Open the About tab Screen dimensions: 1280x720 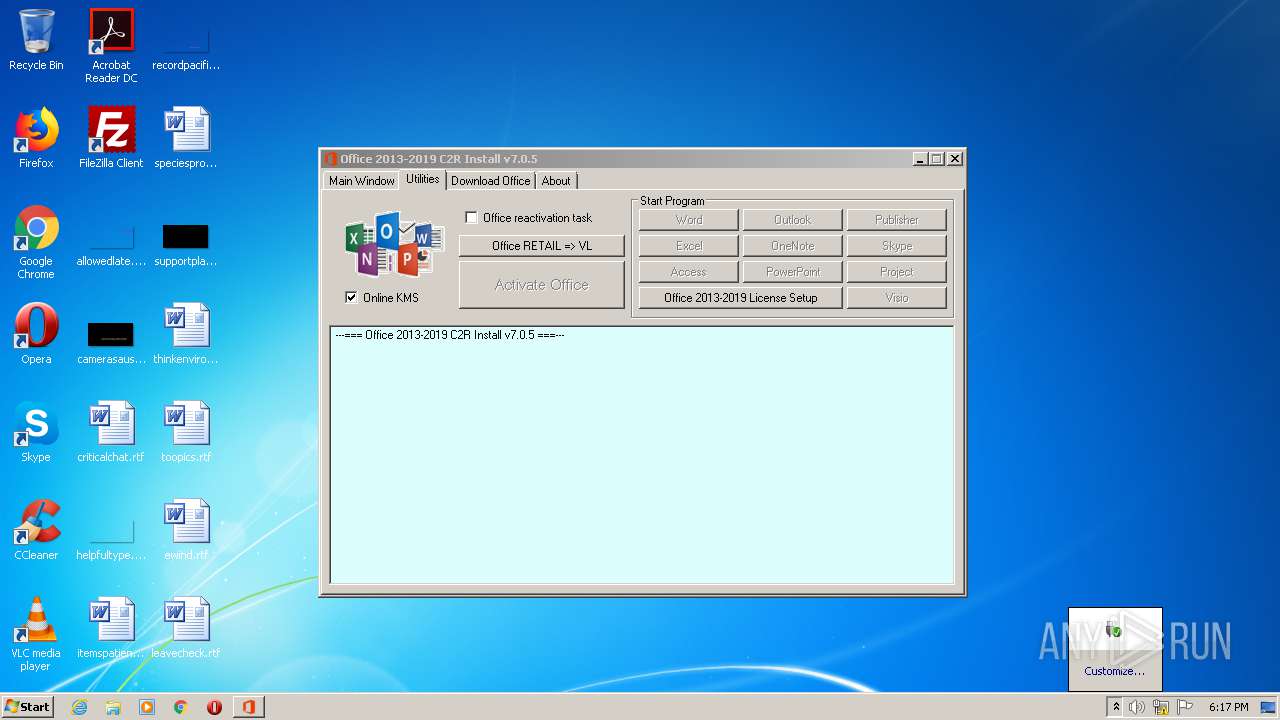click(556, 181)
